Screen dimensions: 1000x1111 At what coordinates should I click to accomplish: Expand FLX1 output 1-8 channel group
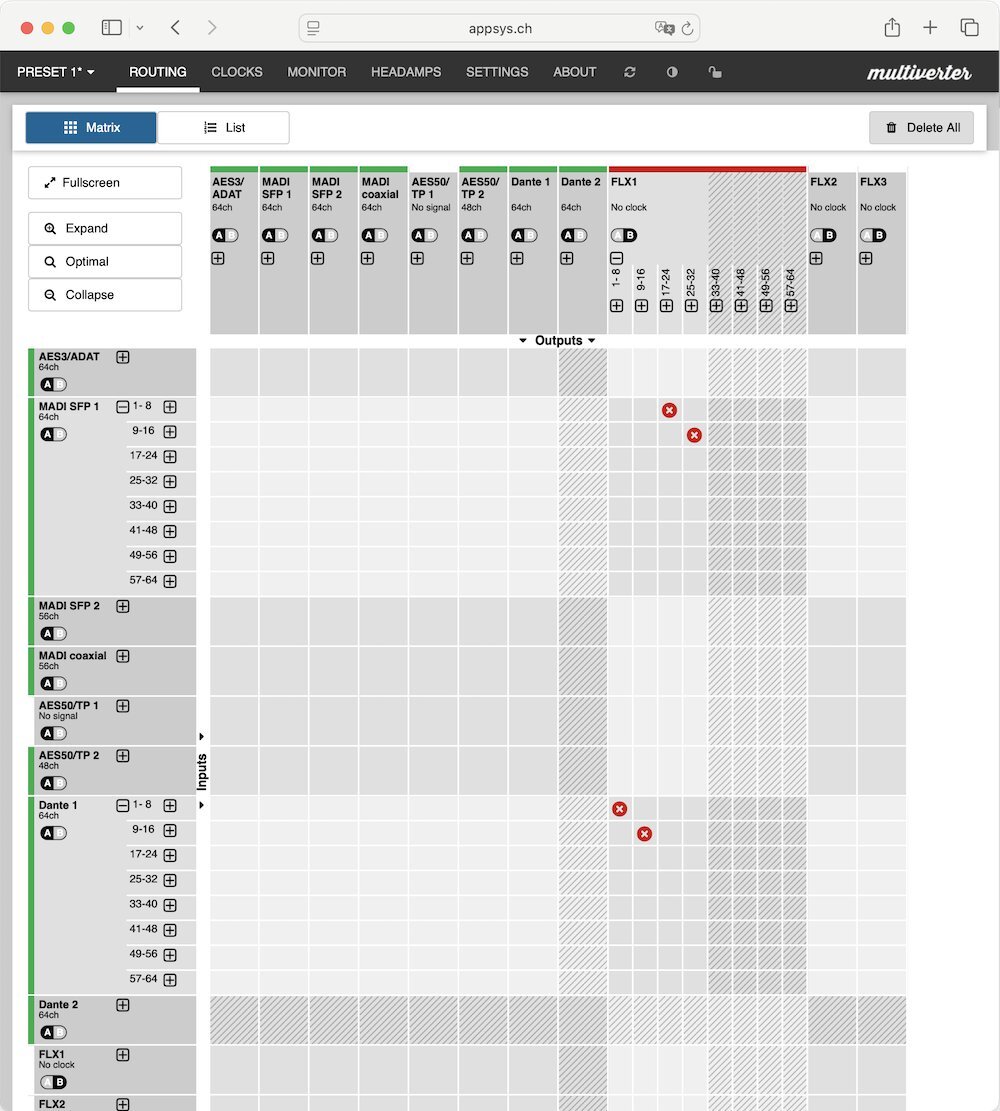pyautogui.click(x=617, y=306)
